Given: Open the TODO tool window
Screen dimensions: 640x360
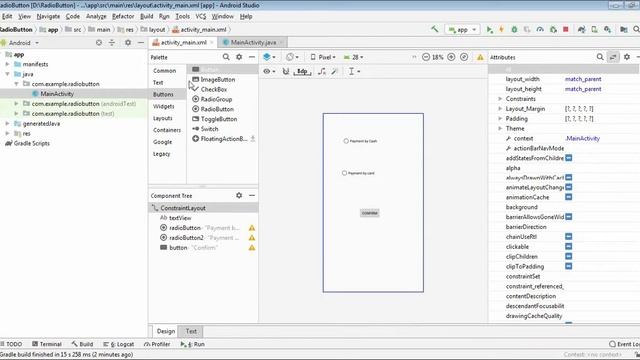Looking at the screenshot, I should [x=11, y=344].
